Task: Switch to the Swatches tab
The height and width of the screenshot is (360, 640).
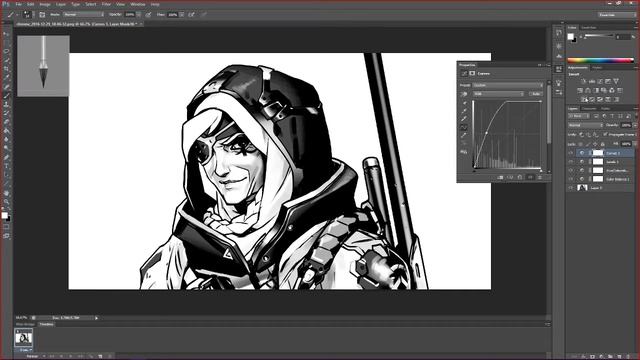Action: [x=589, y=28]
